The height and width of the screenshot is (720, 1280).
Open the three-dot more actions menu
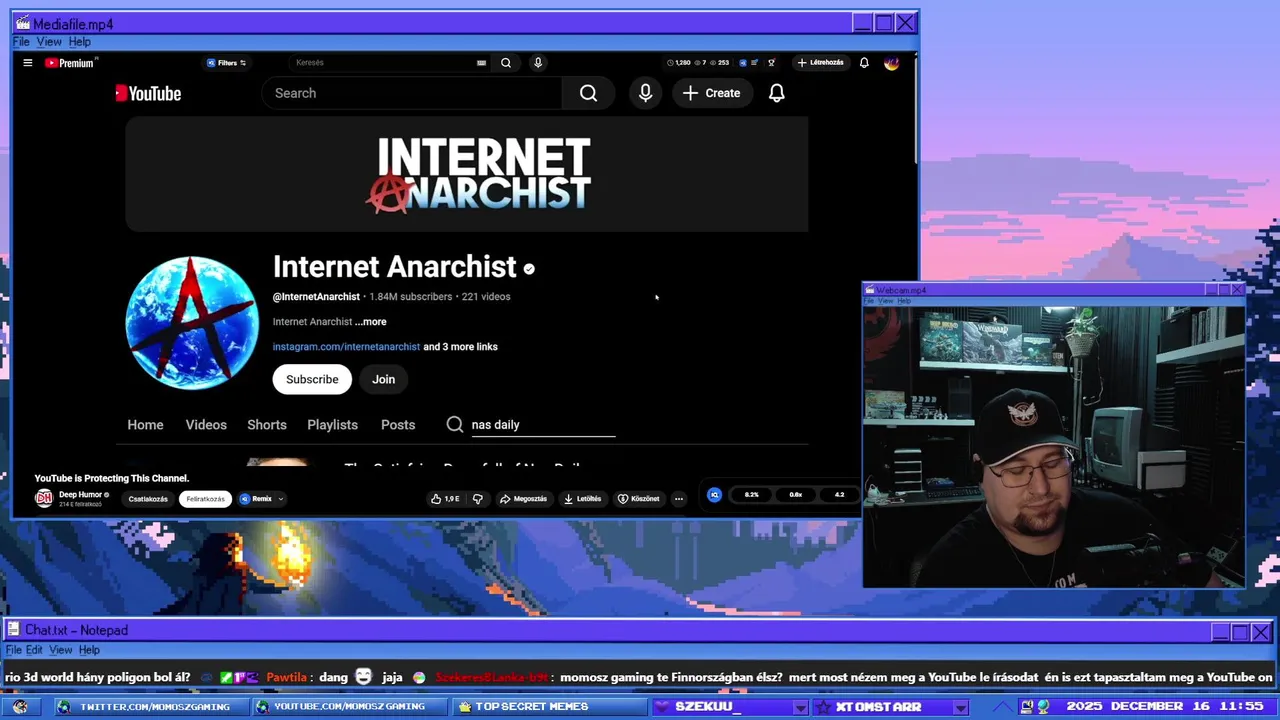coord(678,498)
